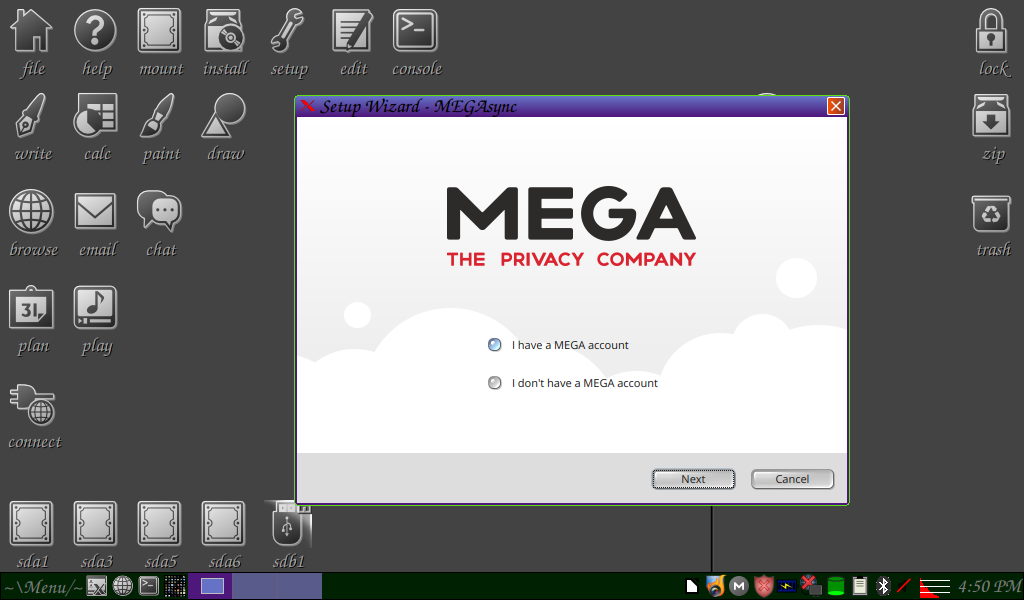Viewport: 1024px width, 600px height.
Task: Open the email desktop icon
Action: tap(96, 224)
